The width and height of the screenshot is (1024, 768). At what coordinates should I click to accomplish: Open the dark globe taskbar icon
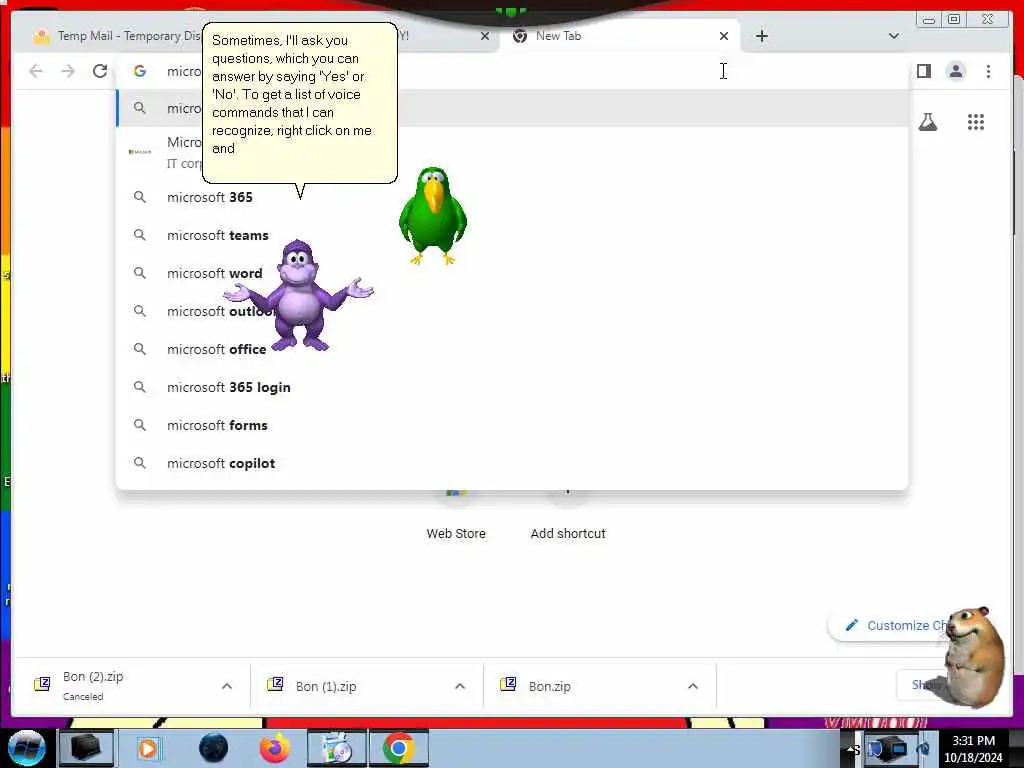[x=214, y=748]
